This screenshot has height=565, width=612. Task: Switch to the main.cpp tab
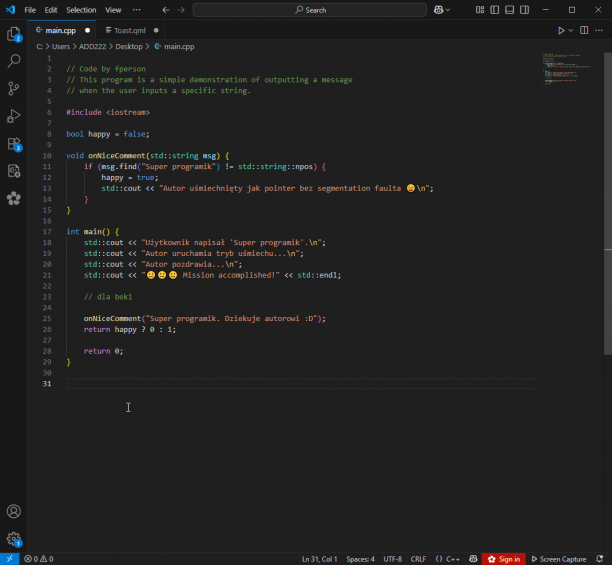[x=60, y=30]
